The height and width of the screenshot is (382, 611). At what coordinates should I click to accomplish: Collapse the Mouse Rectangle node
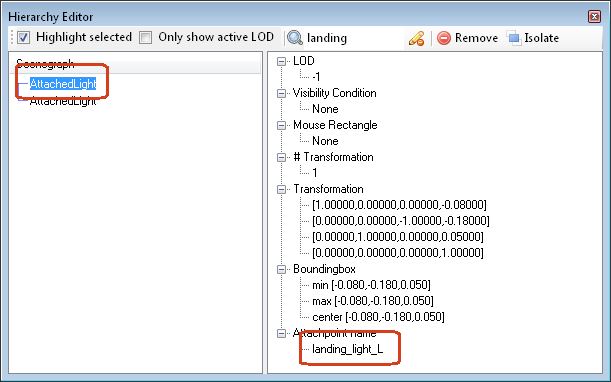coord(281,125)
